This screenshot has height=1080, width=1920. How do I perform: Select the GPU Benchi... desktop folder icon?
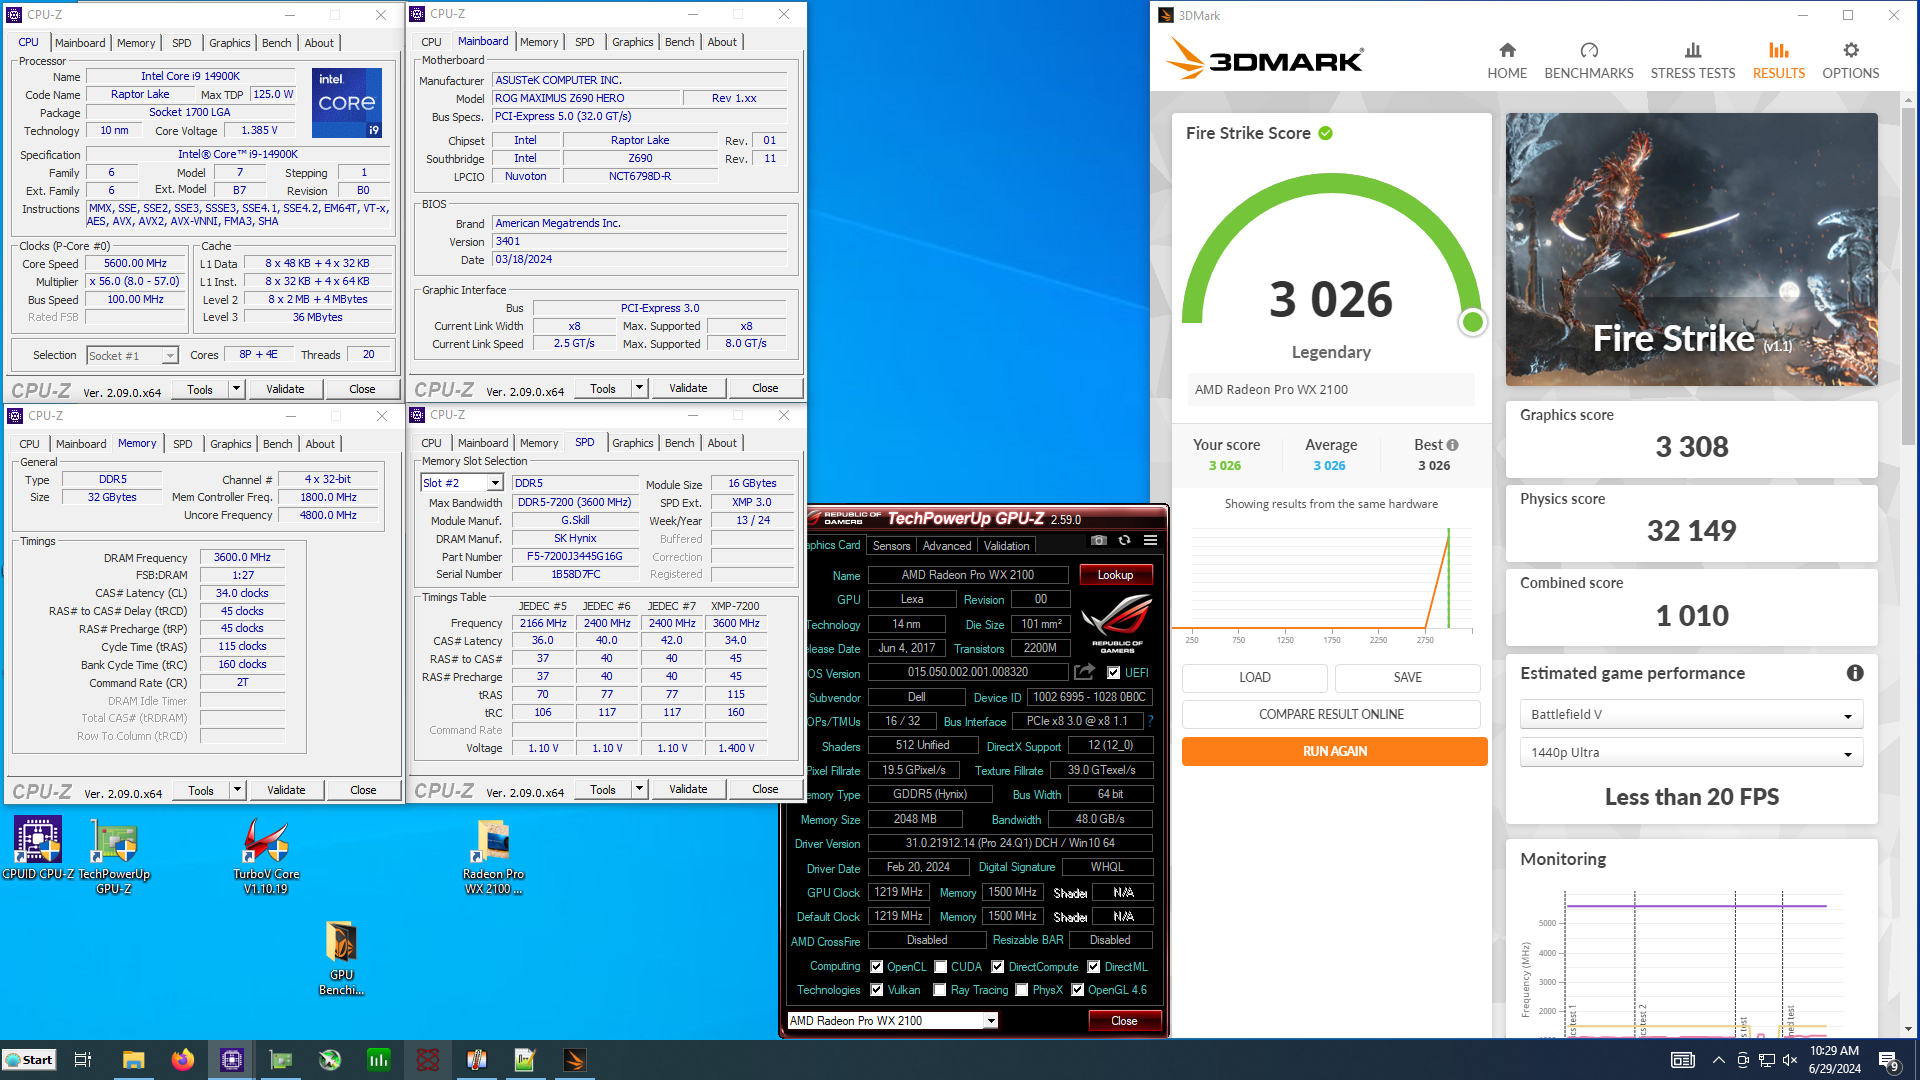coord(341,958)
